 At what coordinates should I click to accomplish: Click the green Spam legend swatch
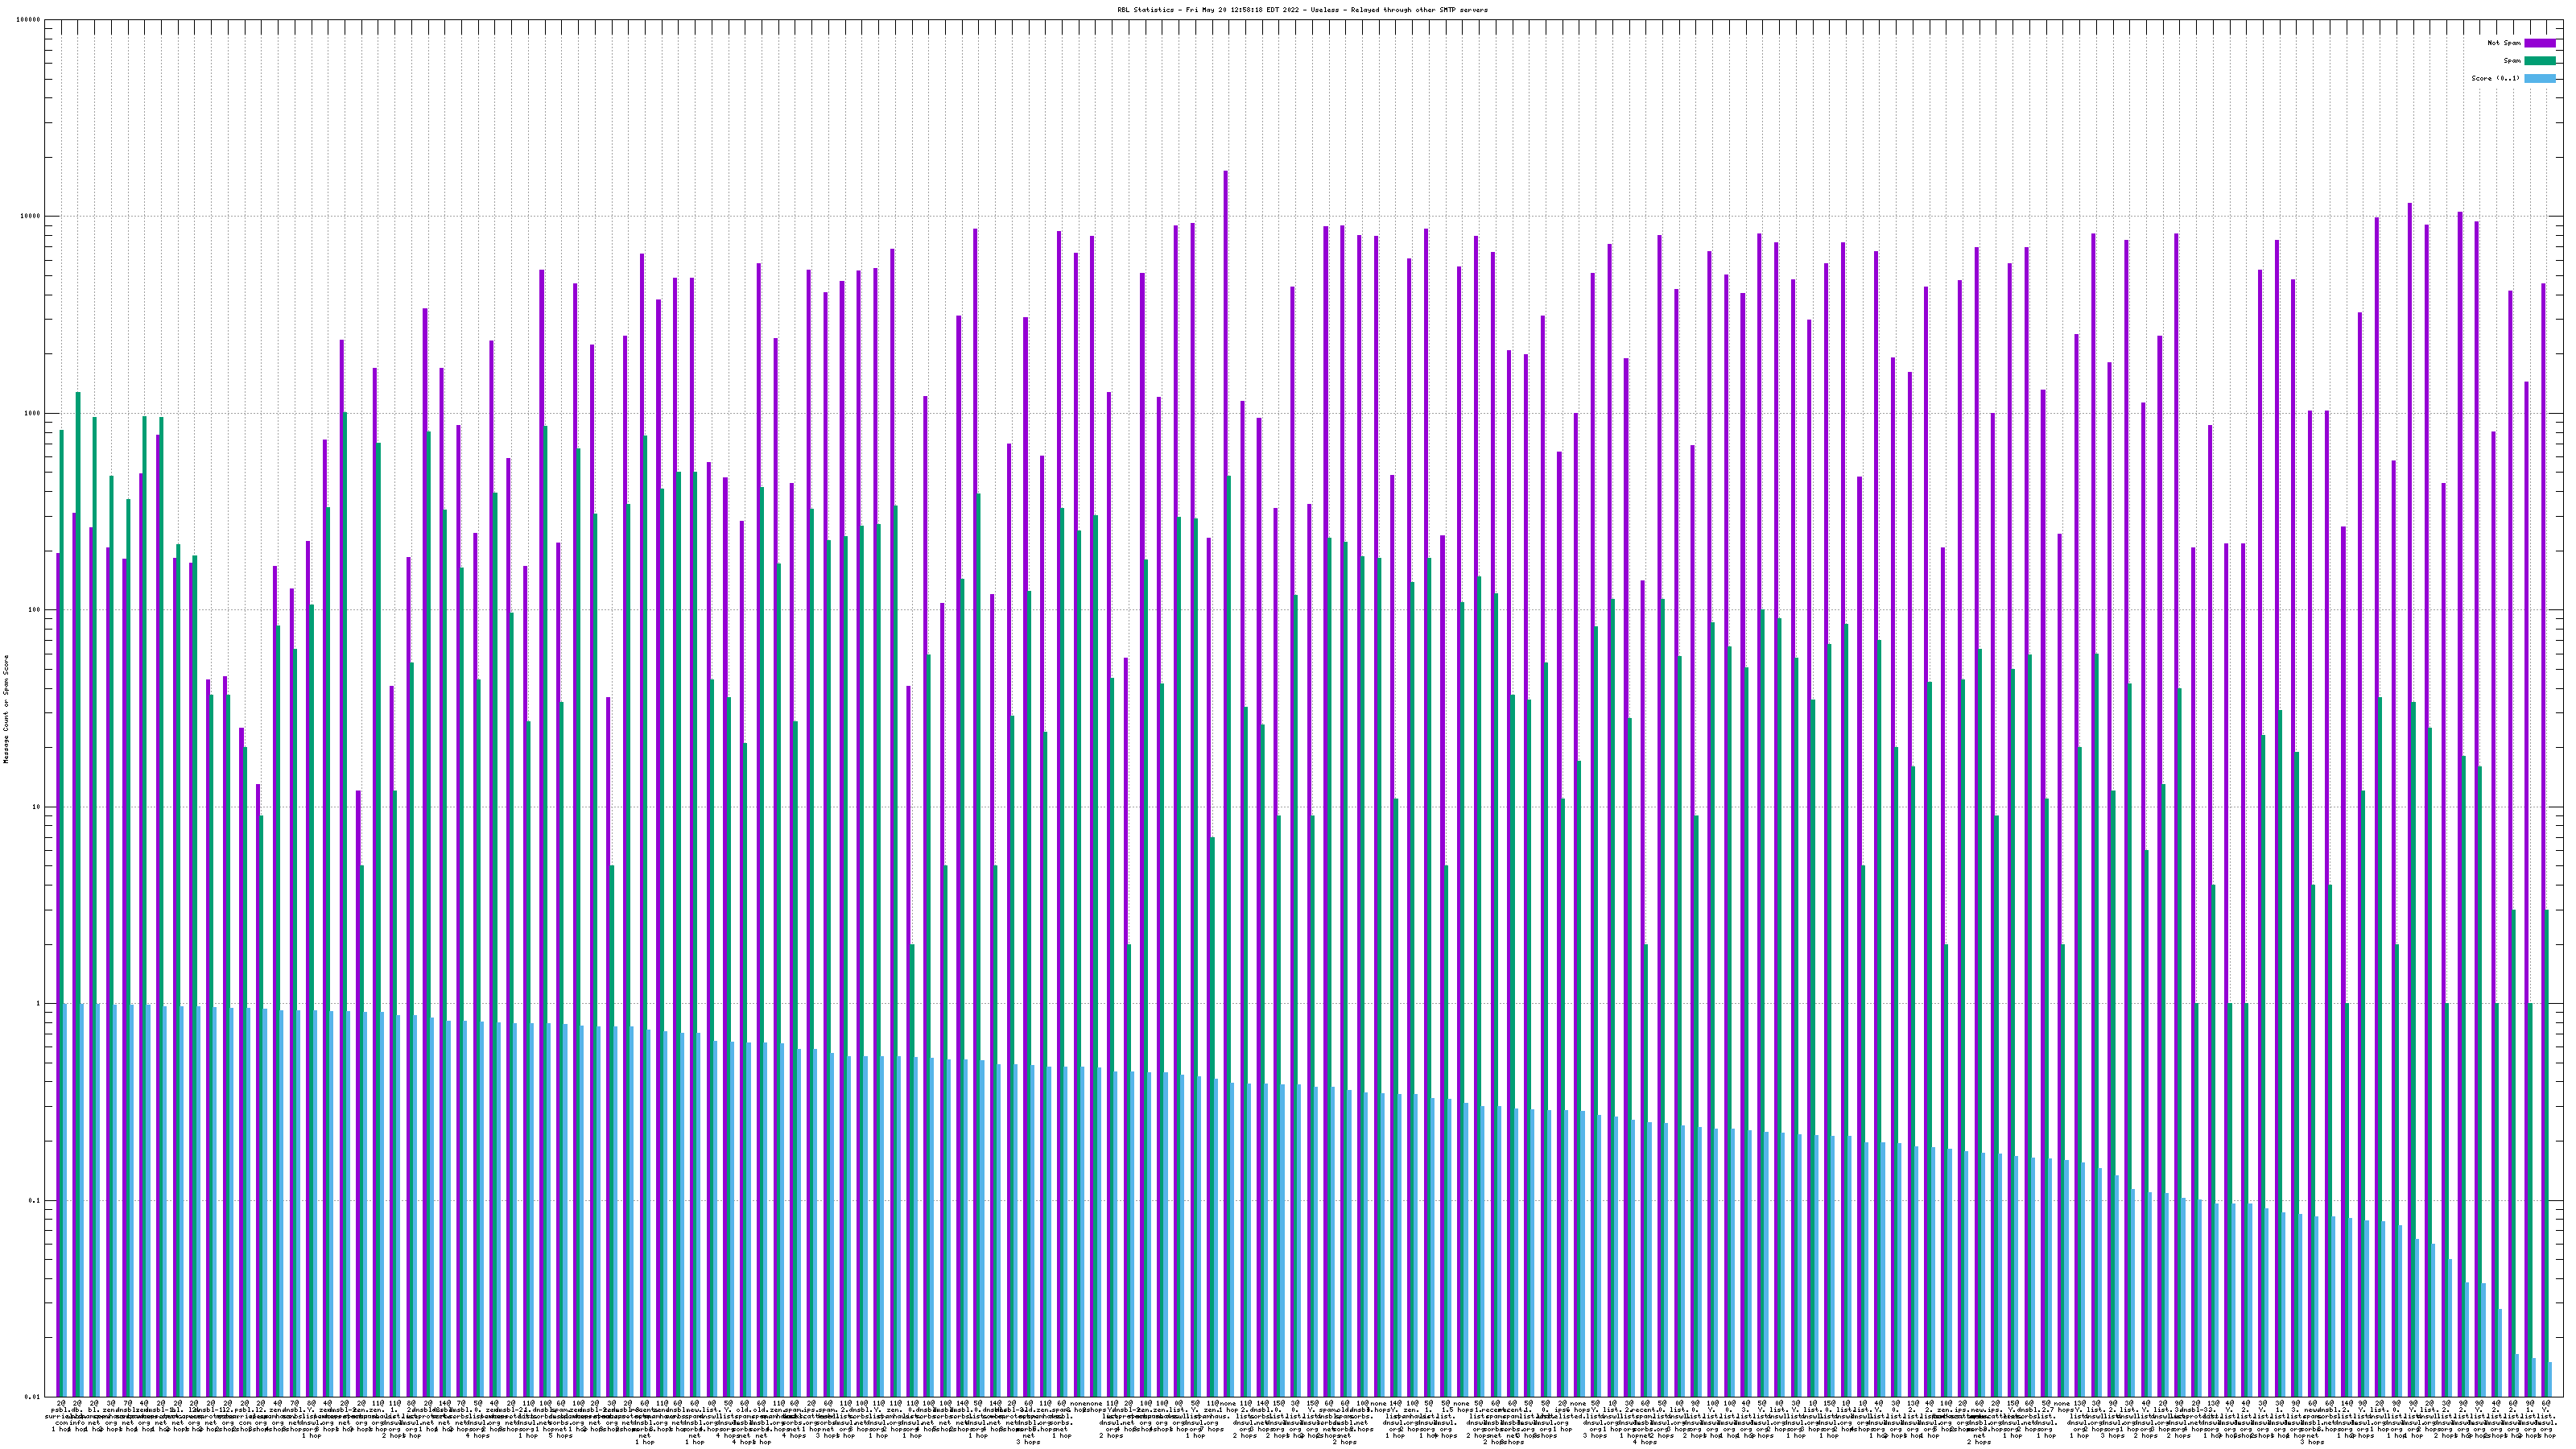(2540, 61)
